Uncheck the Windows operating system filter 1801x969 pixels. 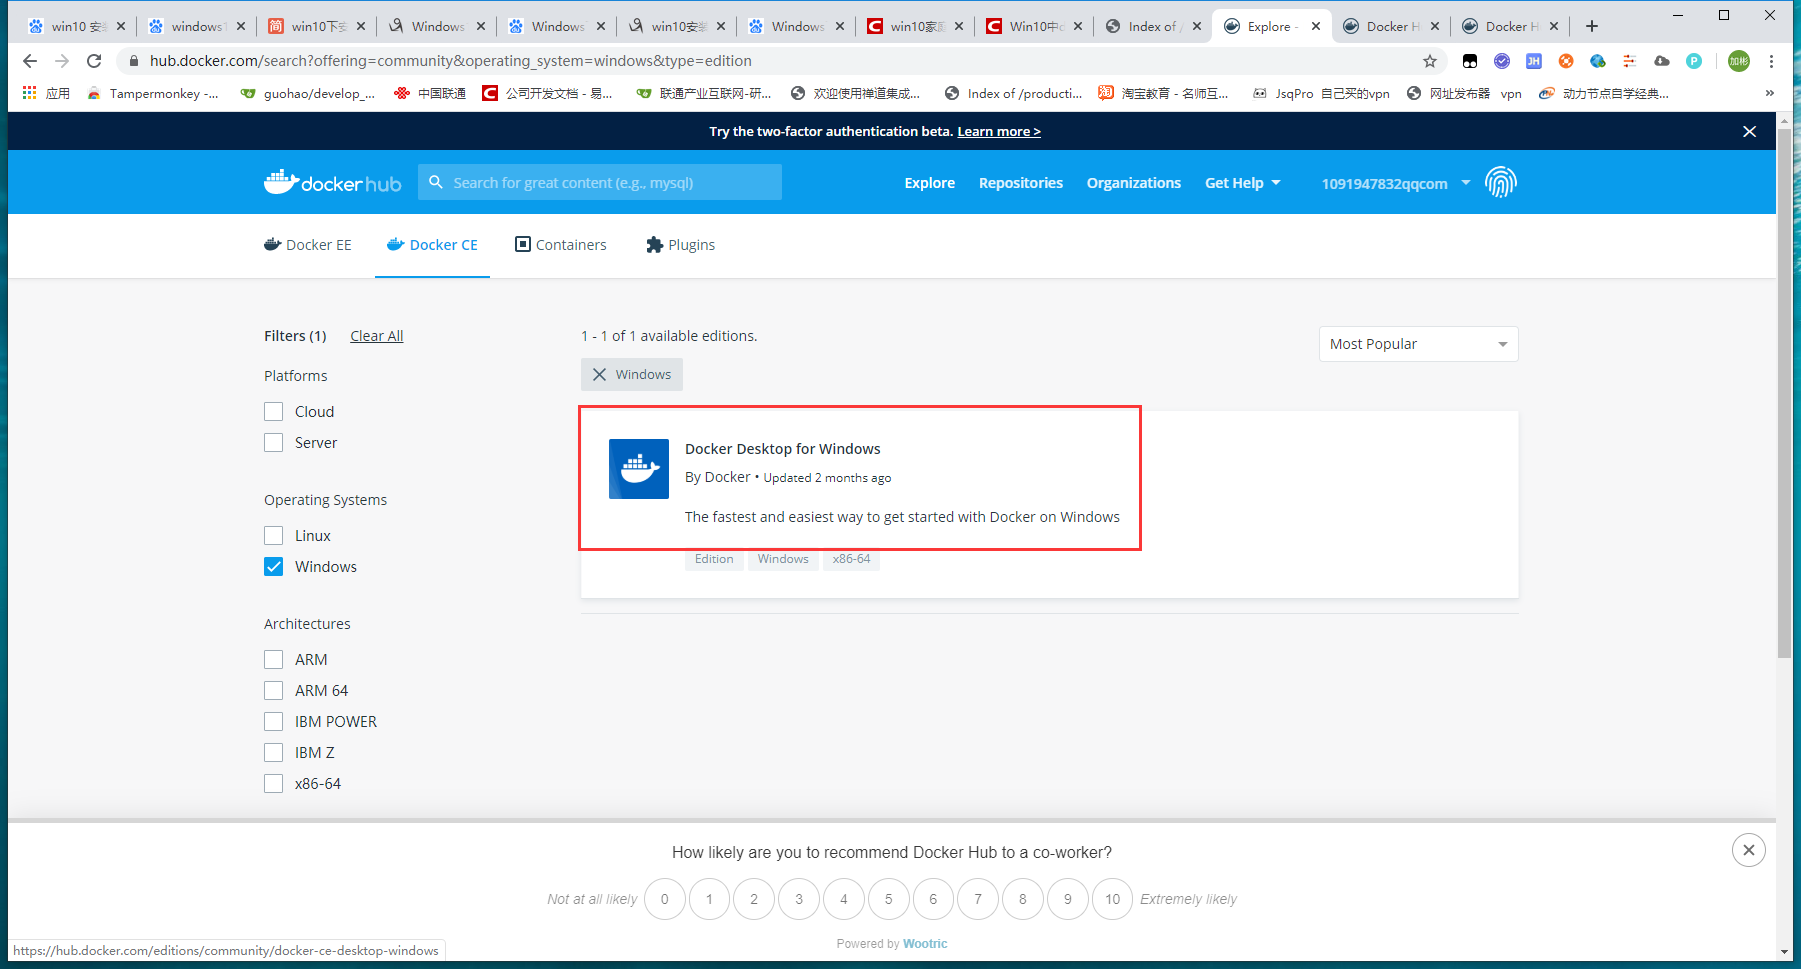273,566
